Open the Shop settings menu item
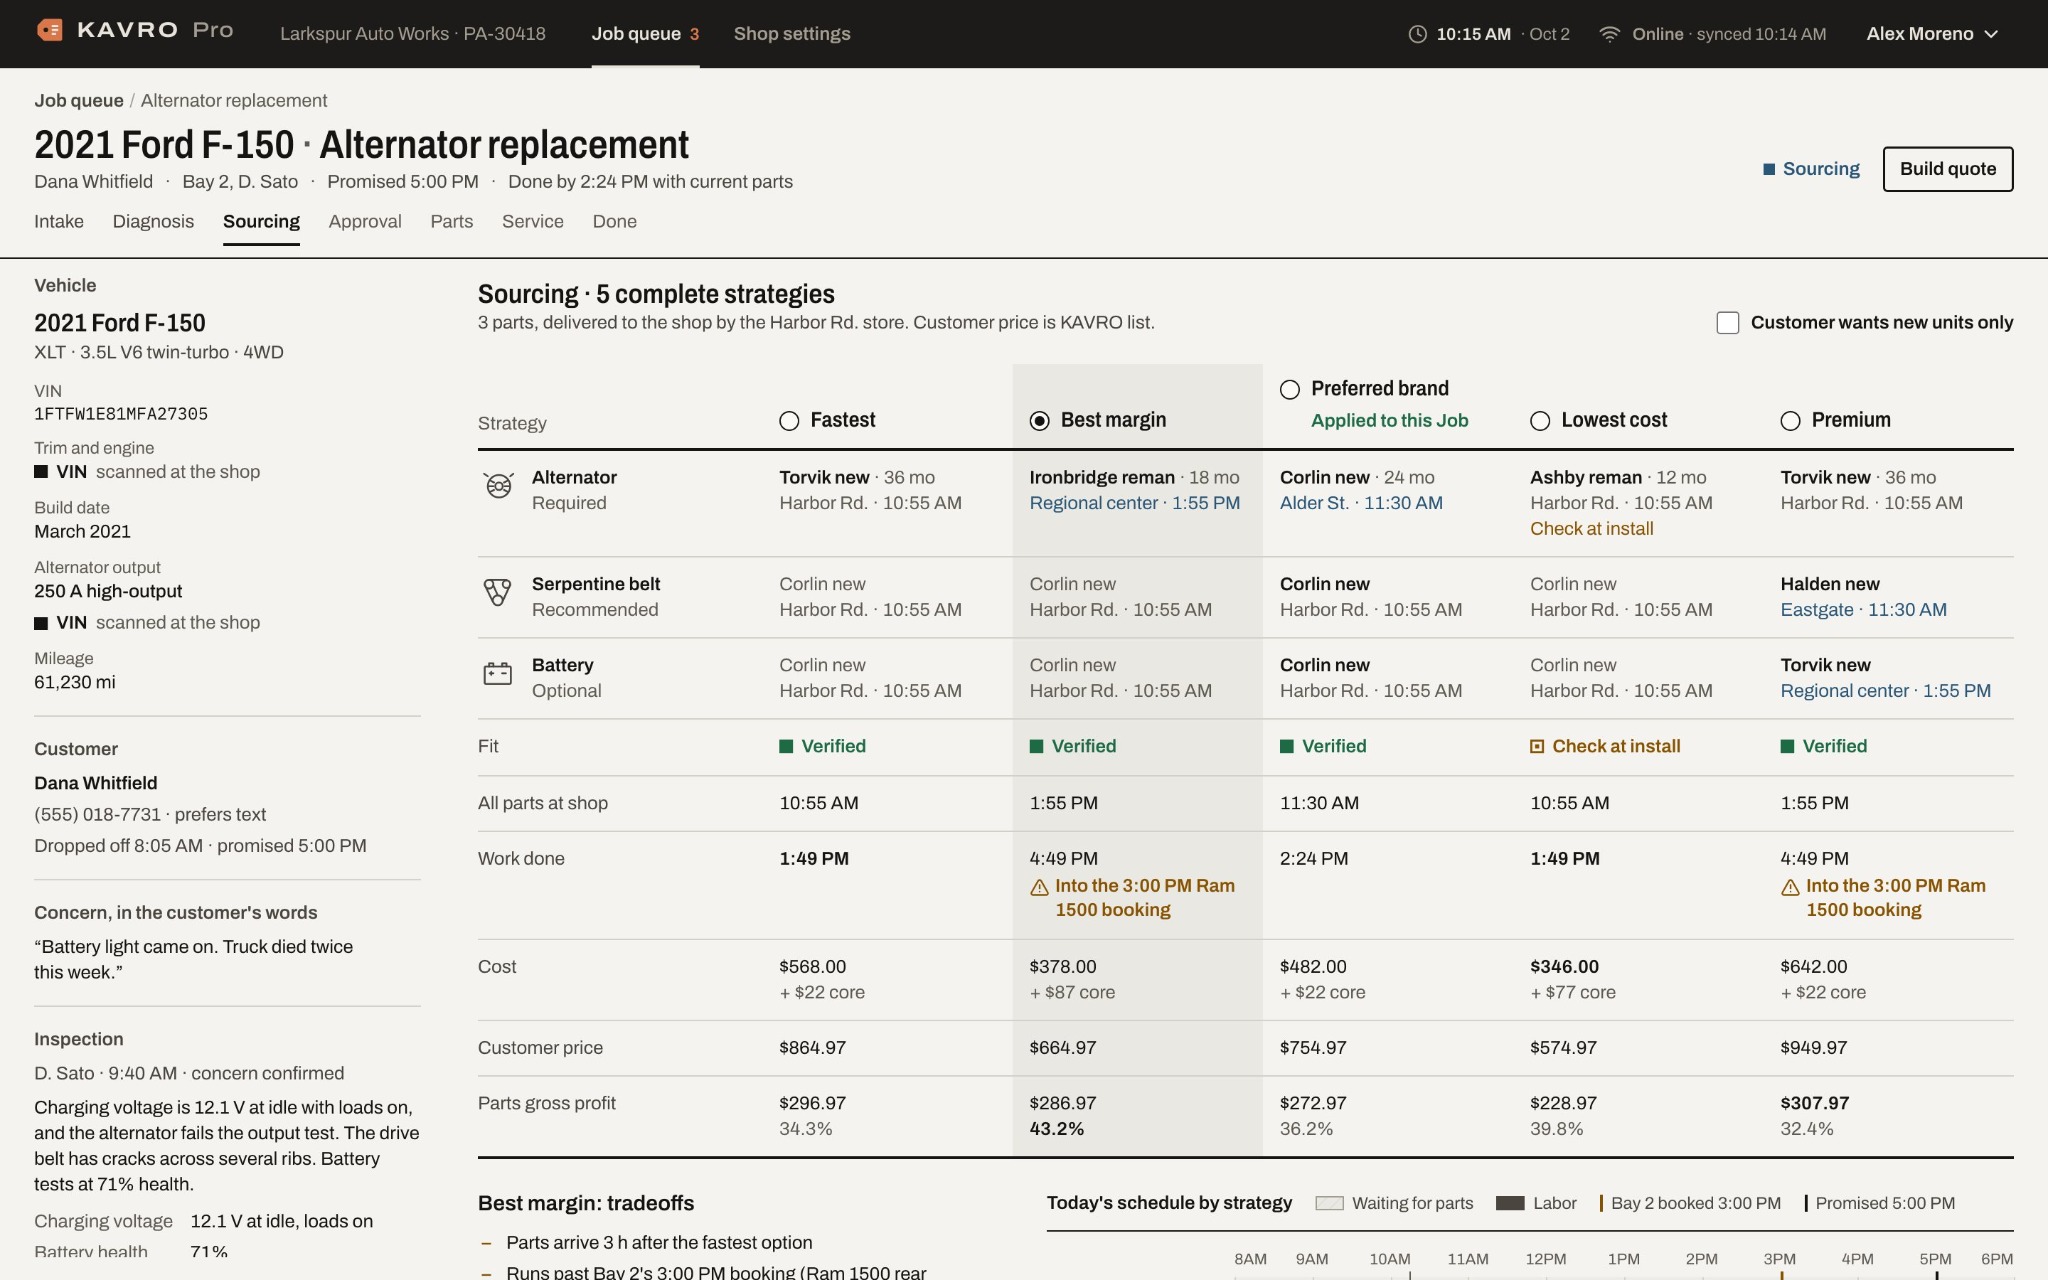 792,34
